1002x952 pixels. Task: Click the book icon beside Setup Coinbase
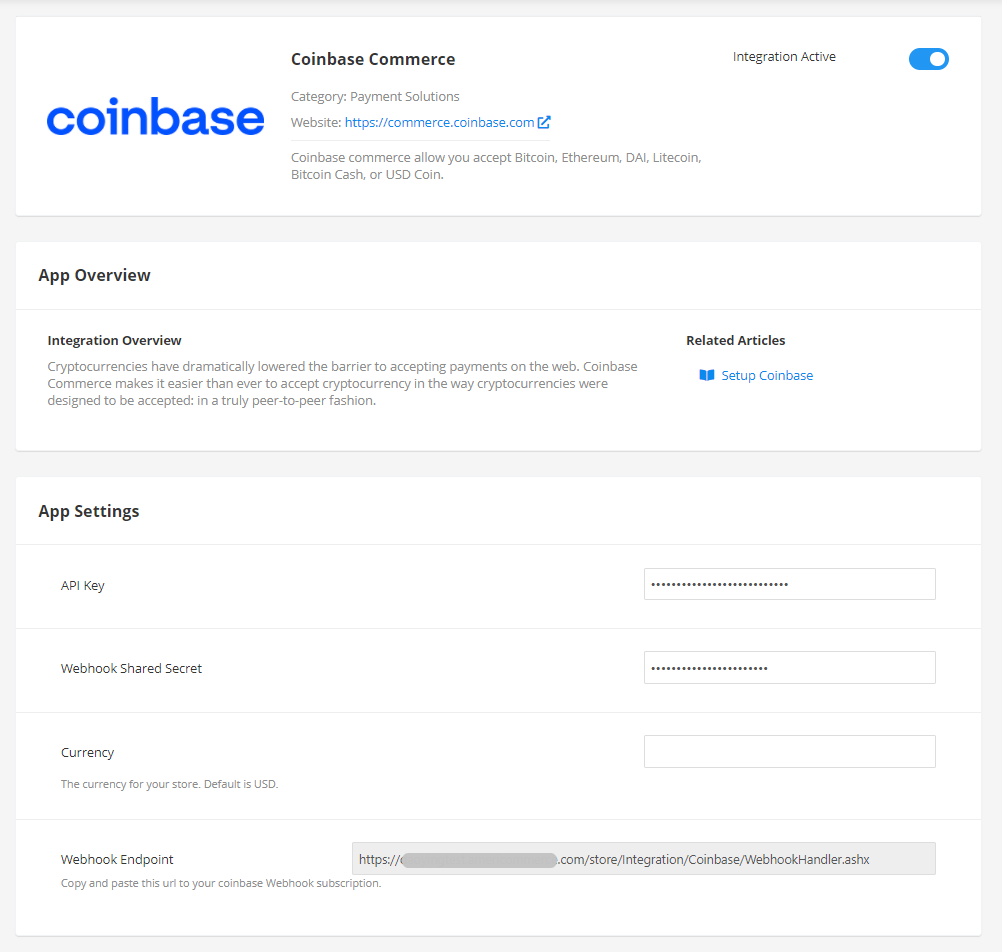(x=707, y=375)
